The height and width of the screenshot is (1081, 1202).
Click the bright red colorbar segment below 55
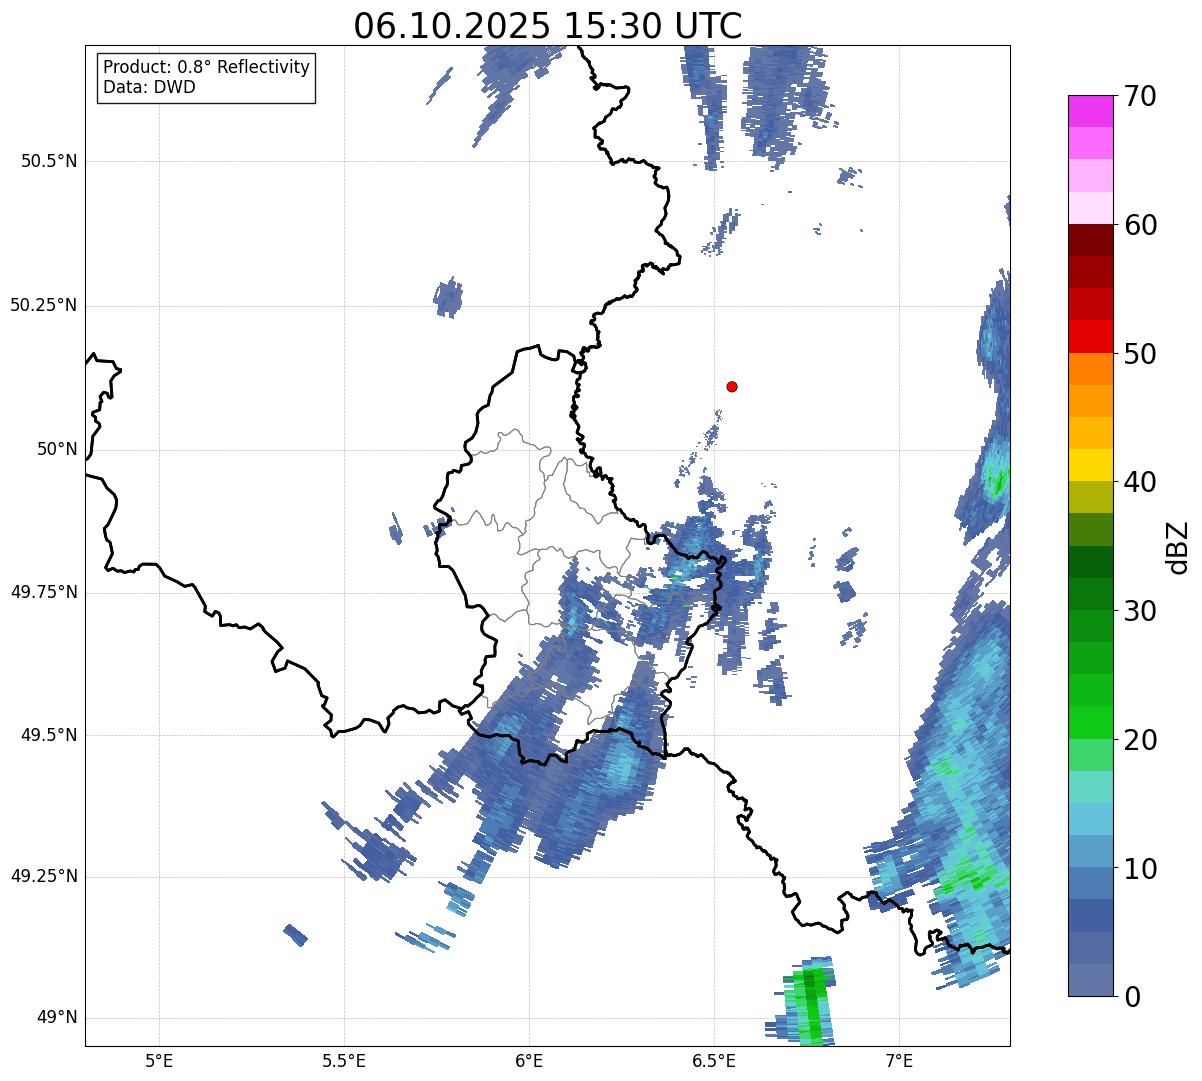click(1090, 337)
